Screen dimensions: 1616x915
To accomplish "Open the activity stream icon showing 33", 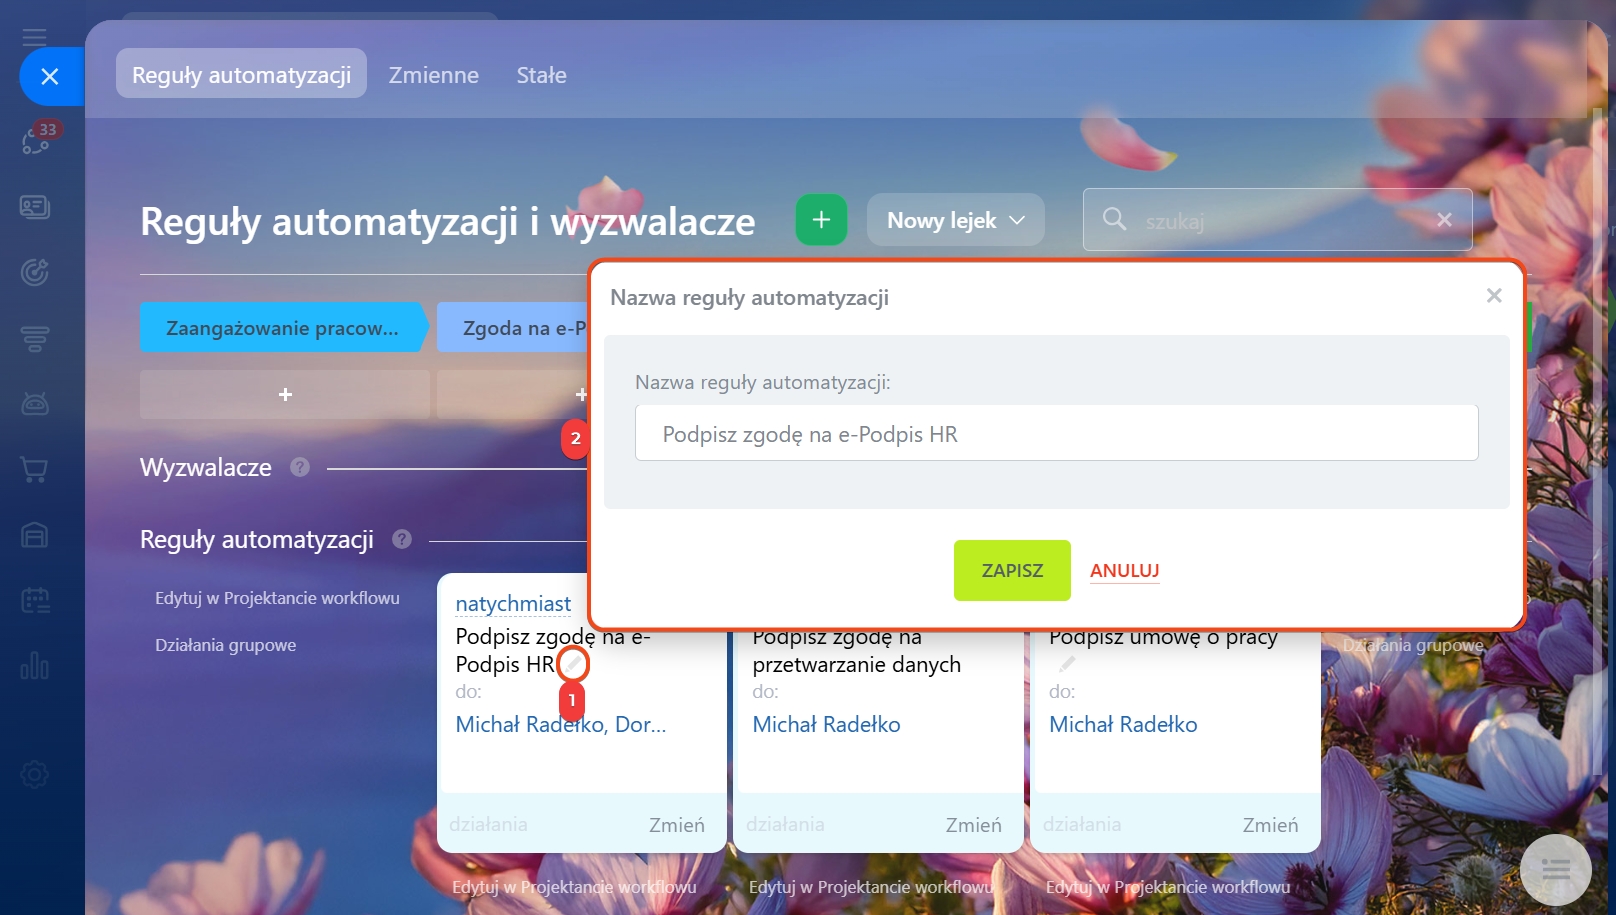I will click(36, 139).
